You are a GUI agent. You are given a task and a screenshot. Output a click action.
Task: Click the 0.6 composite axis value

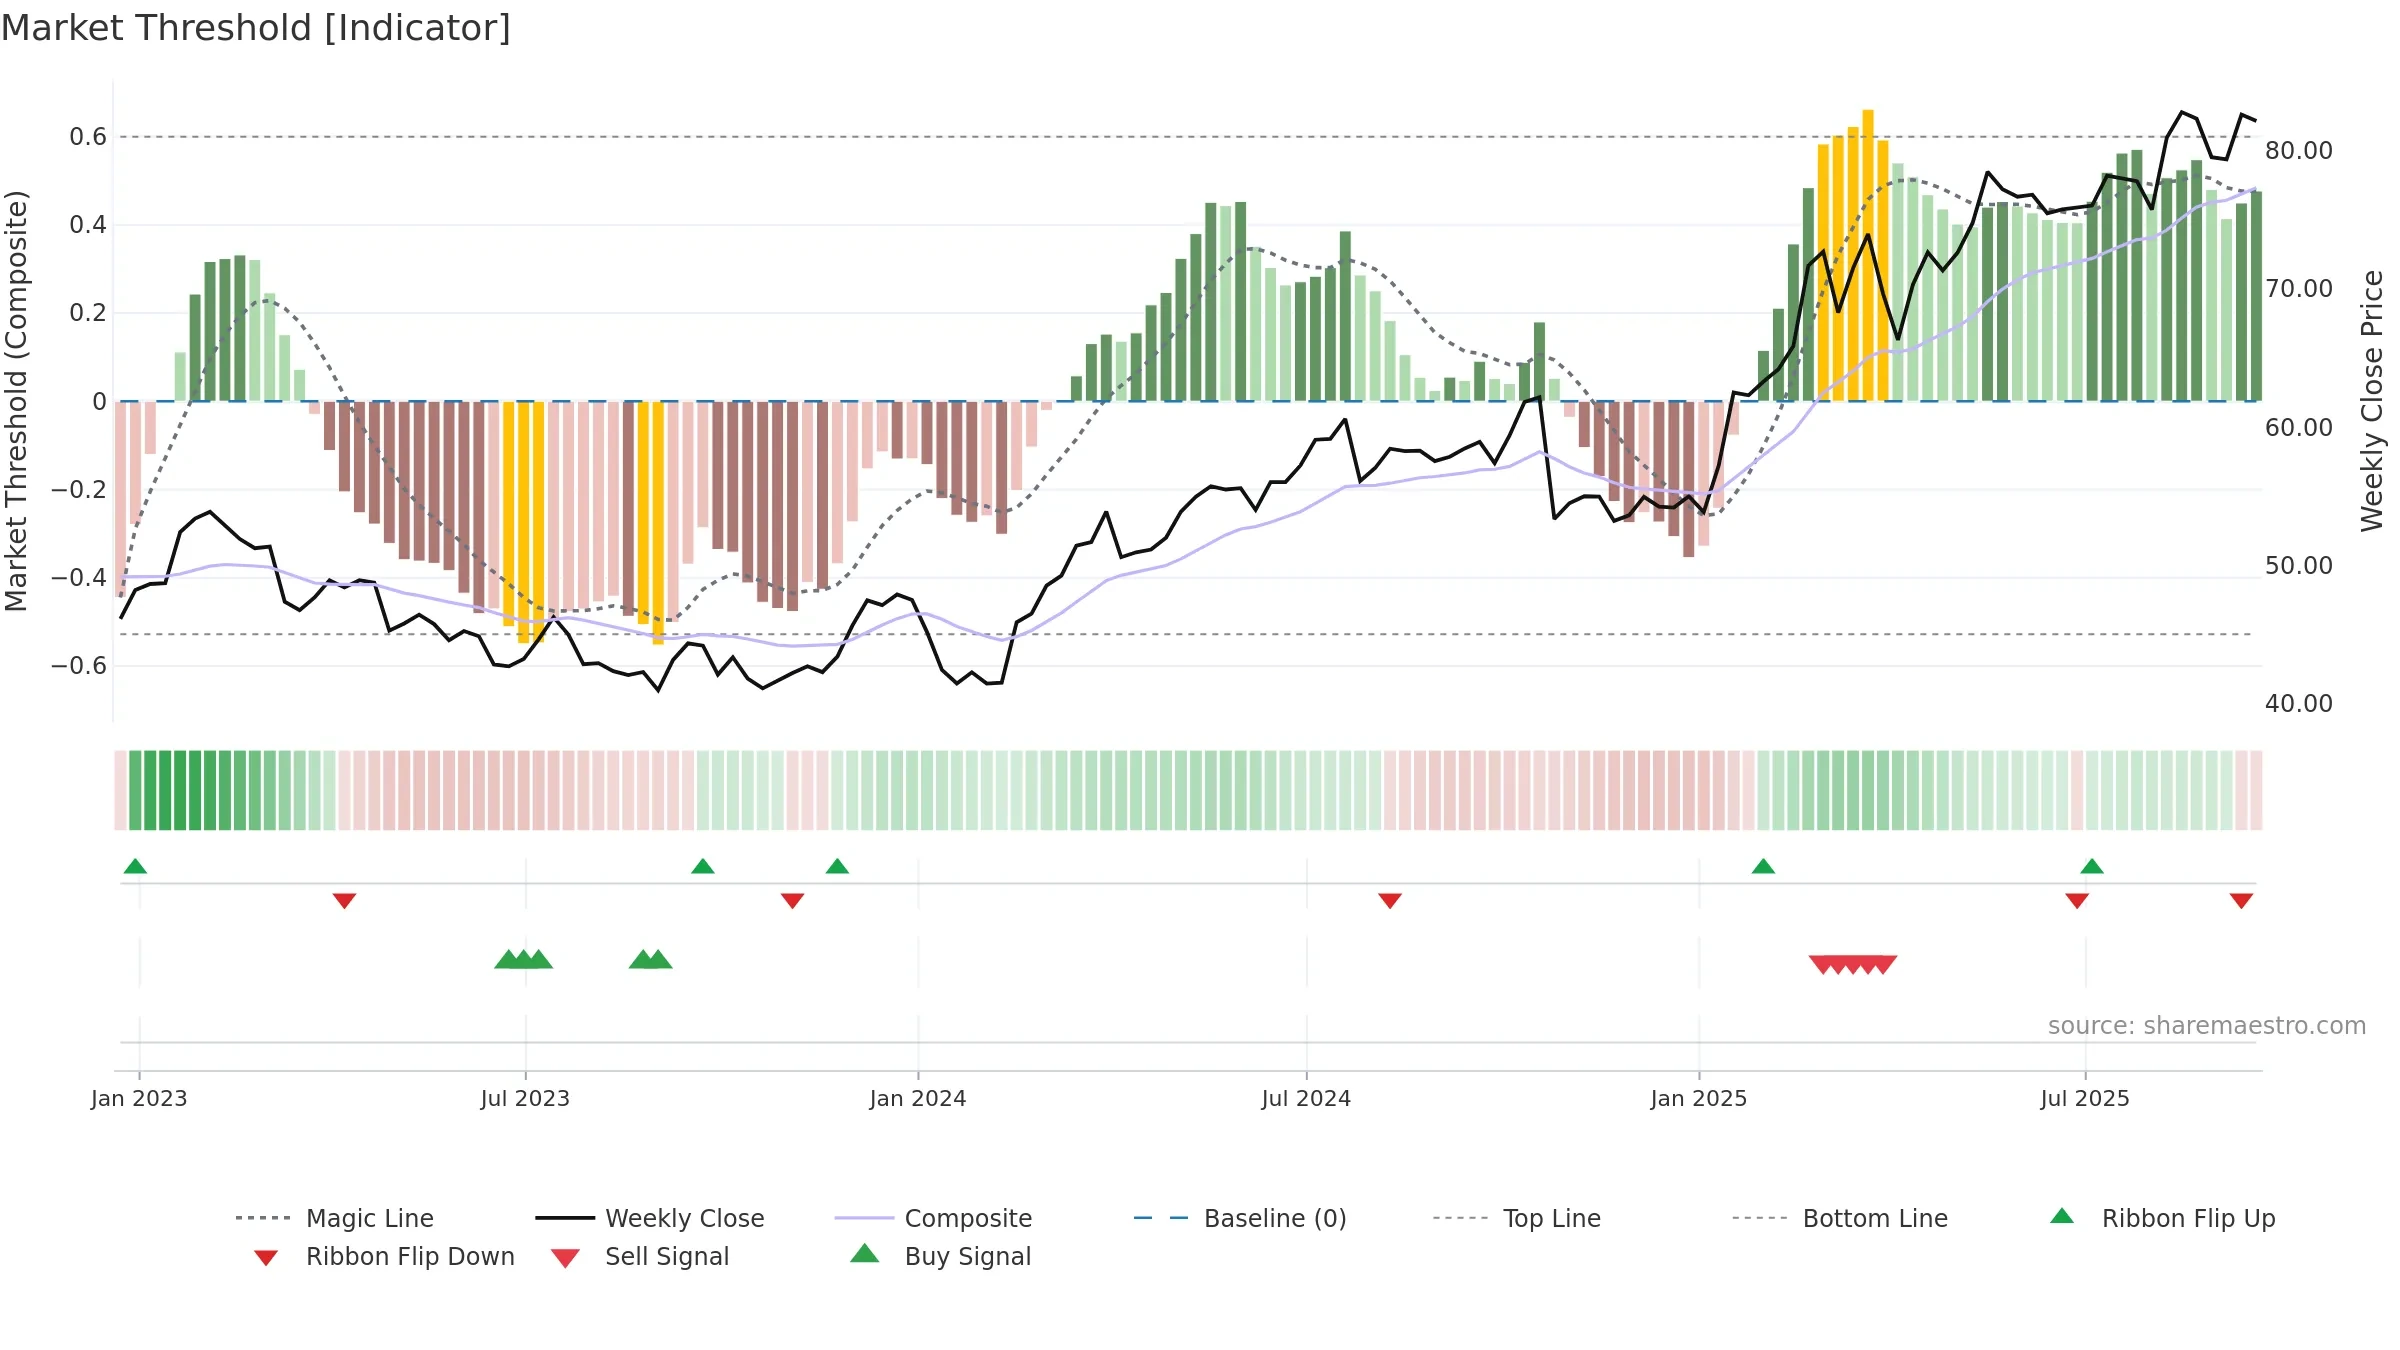[88, 137]
